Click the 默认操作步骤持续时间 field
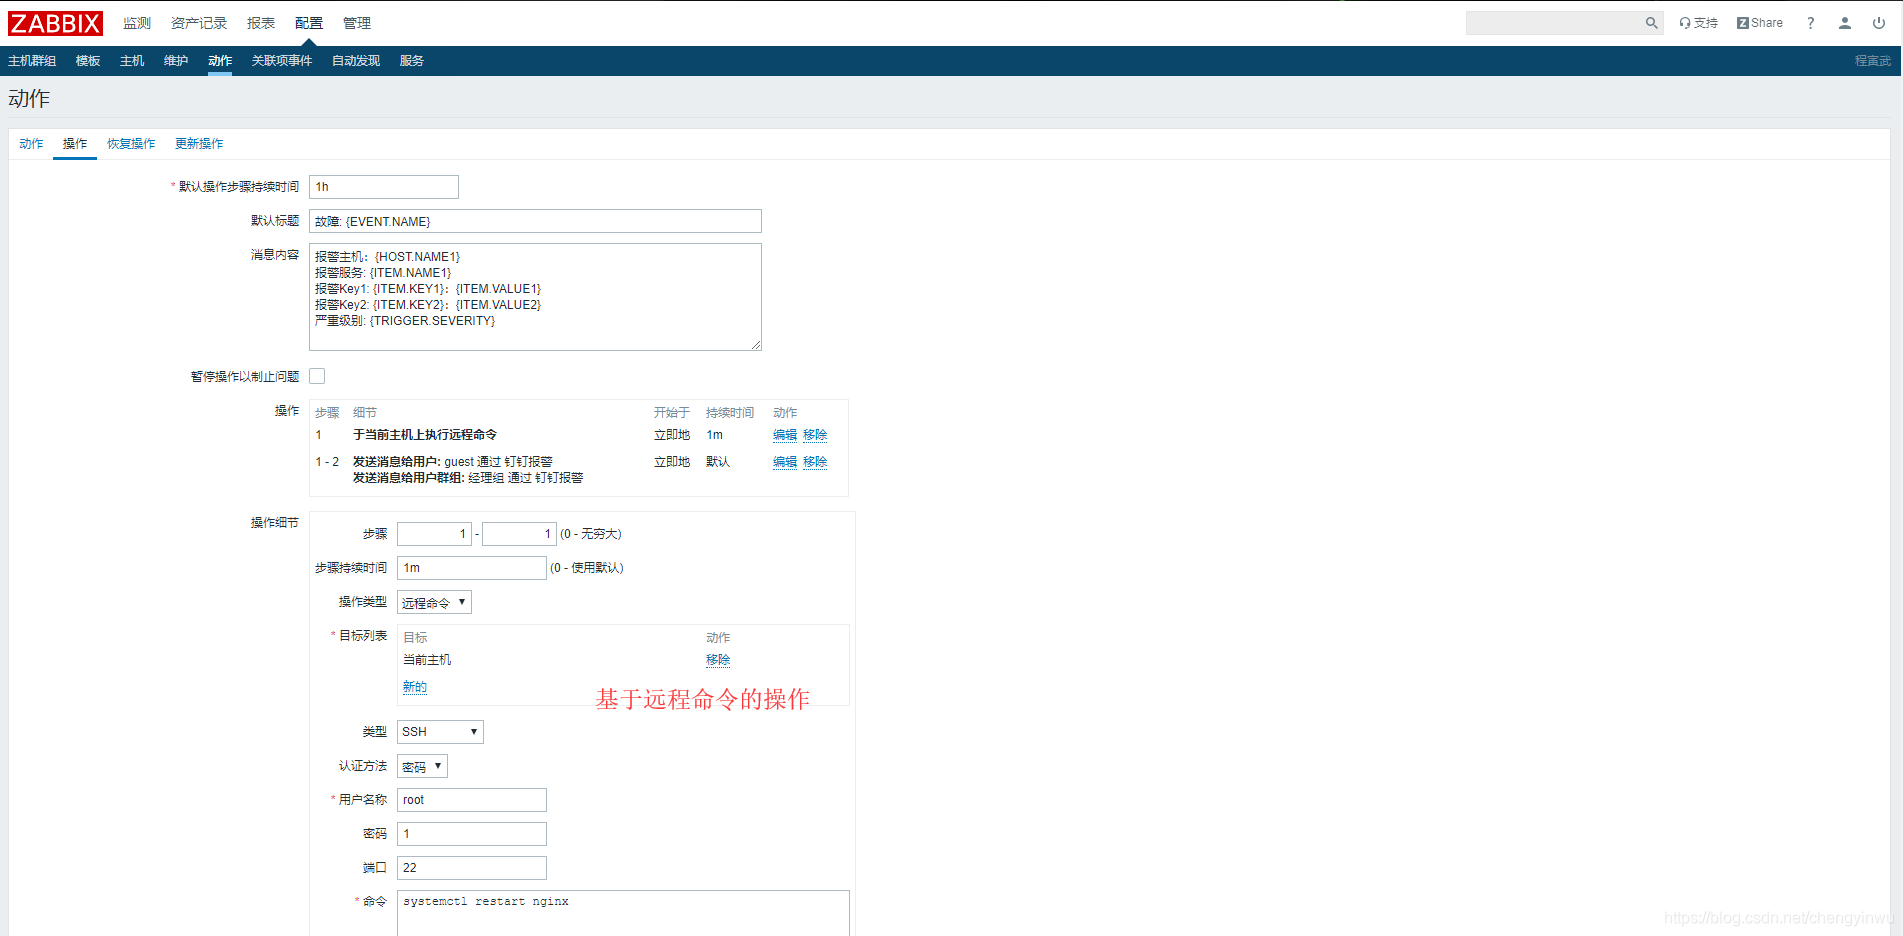 point(384,187)
